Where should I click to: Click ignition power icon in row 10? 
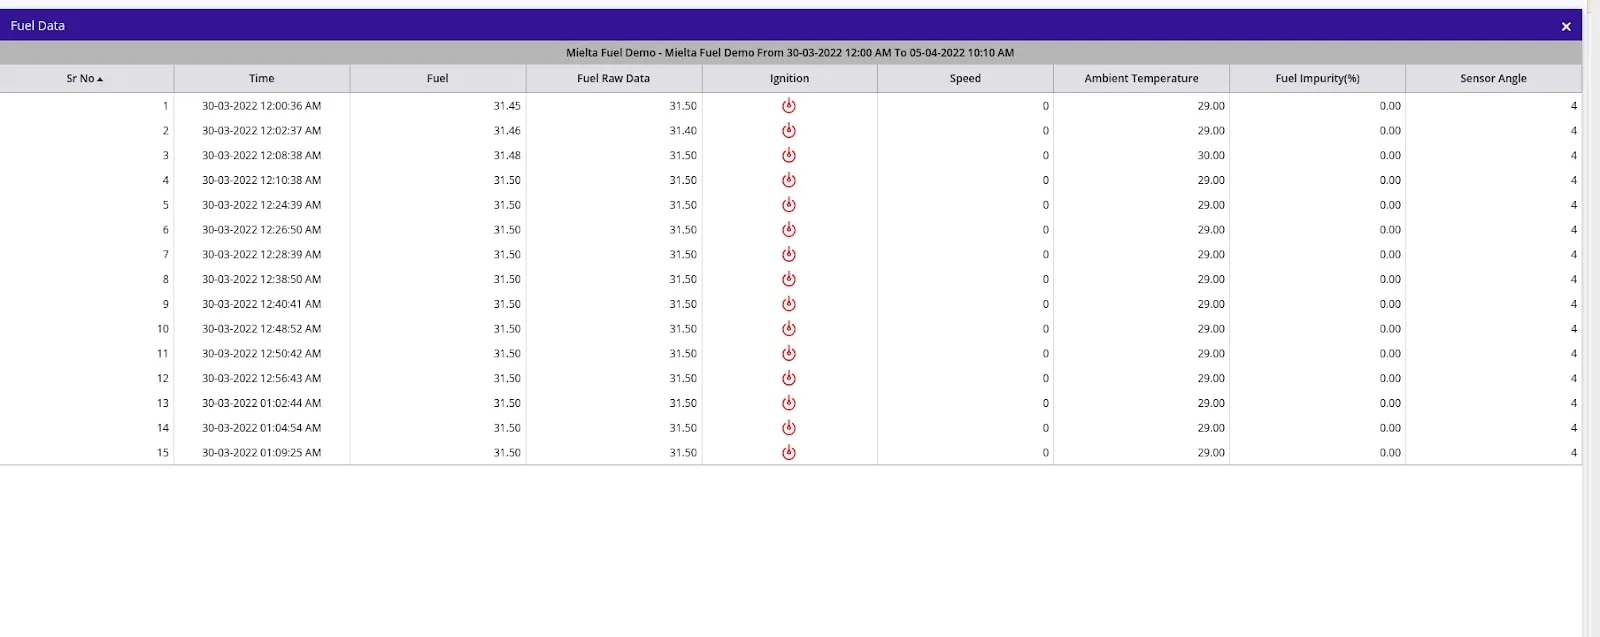coord(788,329)
